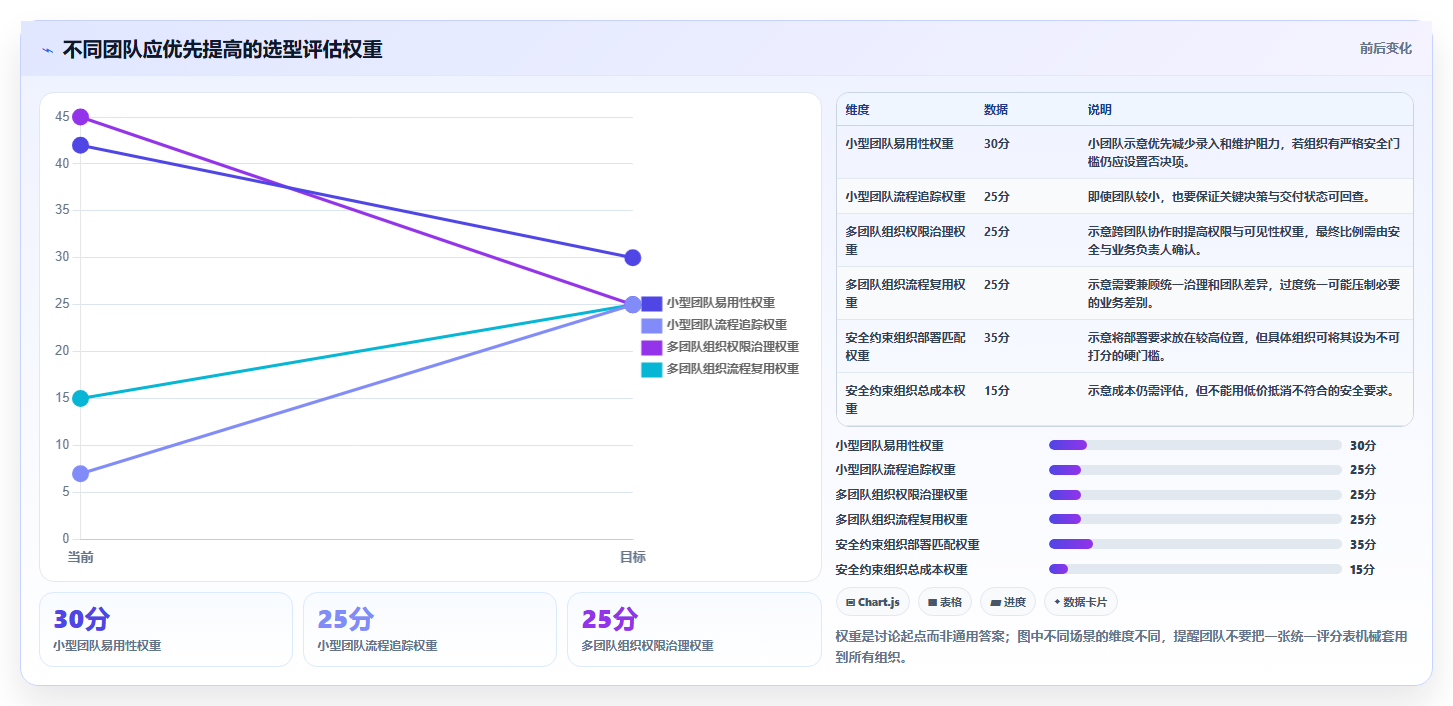This screenshot has height=706, width=1453.
Task: Click the light purple data point at 7
Action: pos(81,473)
